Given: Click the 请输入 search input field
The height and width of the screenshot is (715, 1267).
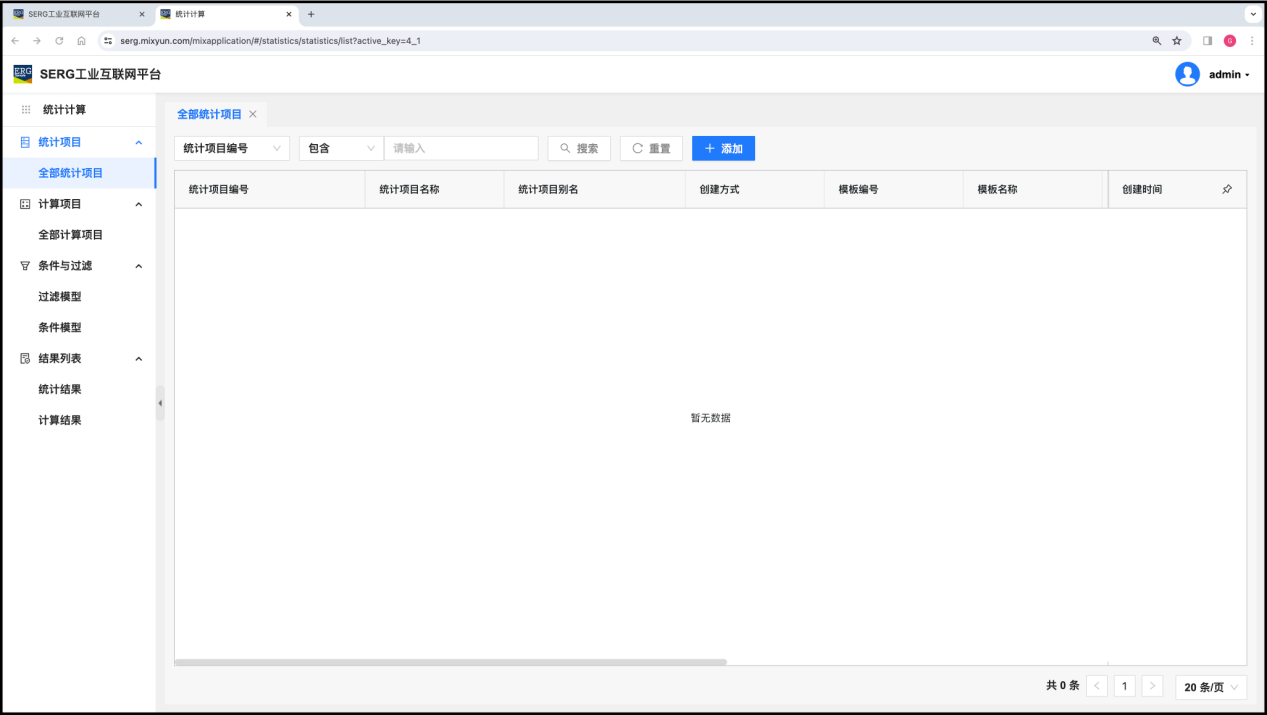Looking at the screenshot, I should click(x=461, y=148).
